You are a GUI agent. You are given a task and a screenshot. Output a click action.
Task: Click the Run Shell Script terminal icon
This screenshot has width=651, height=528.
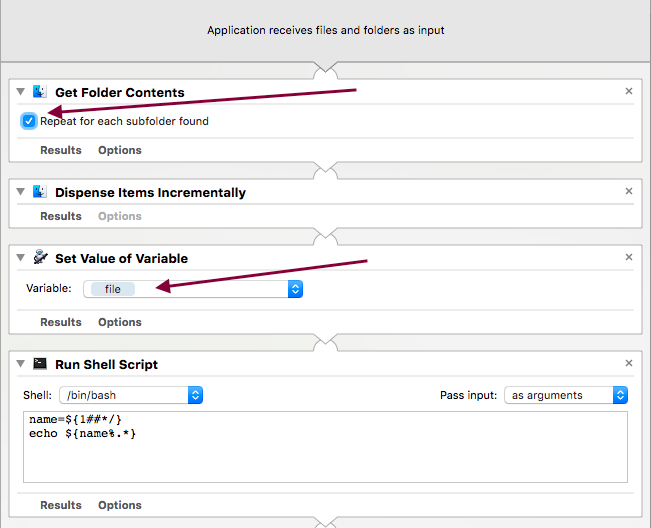click(40, 364)
